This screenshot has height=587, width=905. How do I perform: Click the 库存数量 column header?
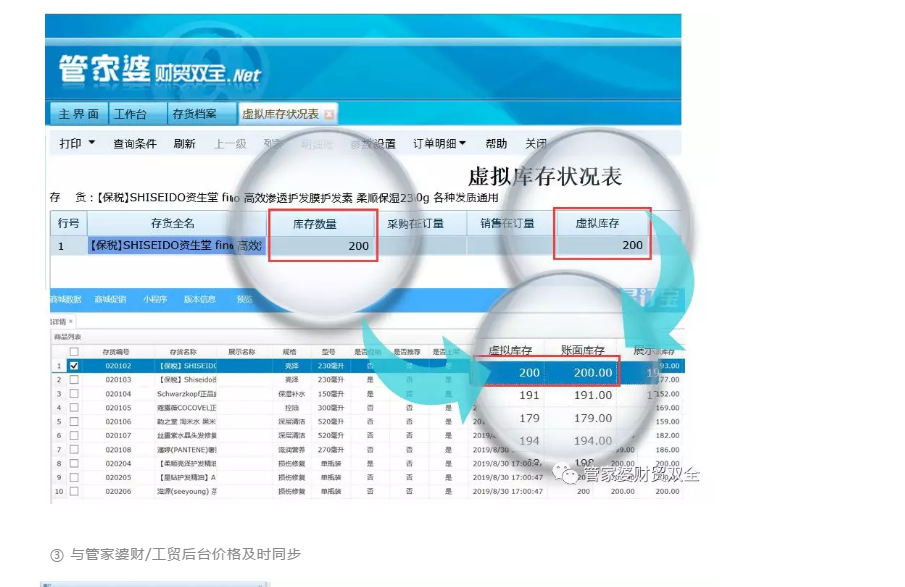tap(323, 224)
